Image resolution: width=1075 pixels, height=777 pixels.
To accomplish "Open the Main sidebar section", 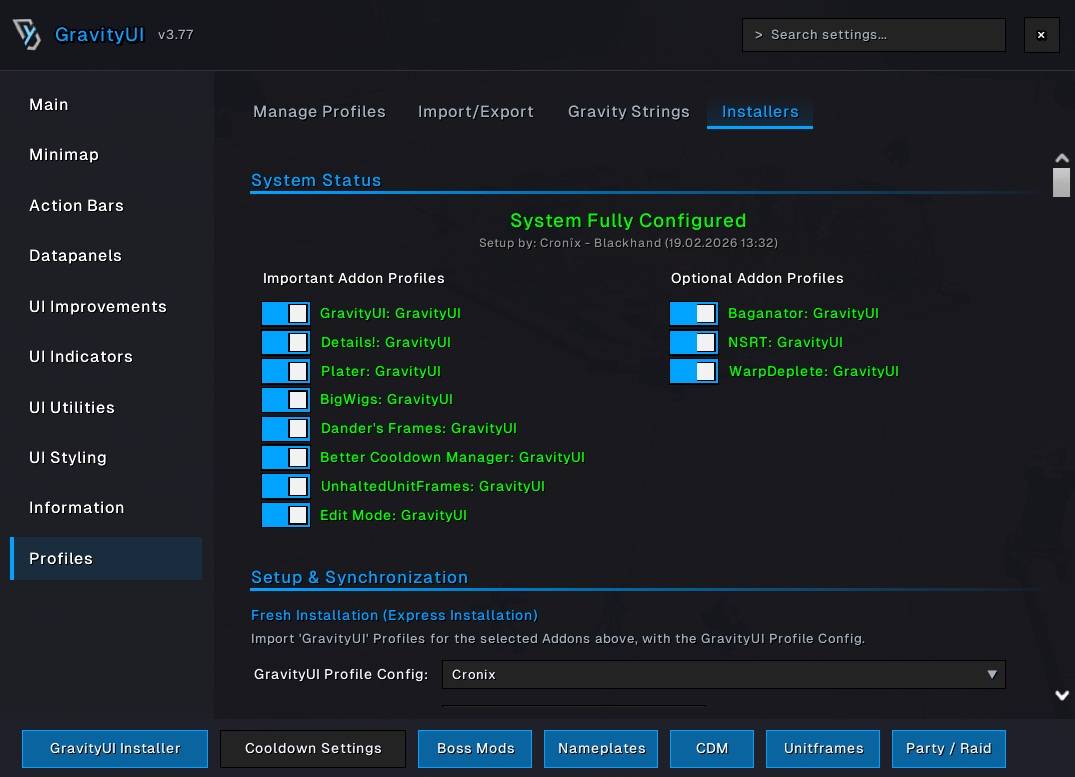I will pyautogui.click(x=49, y=104).
